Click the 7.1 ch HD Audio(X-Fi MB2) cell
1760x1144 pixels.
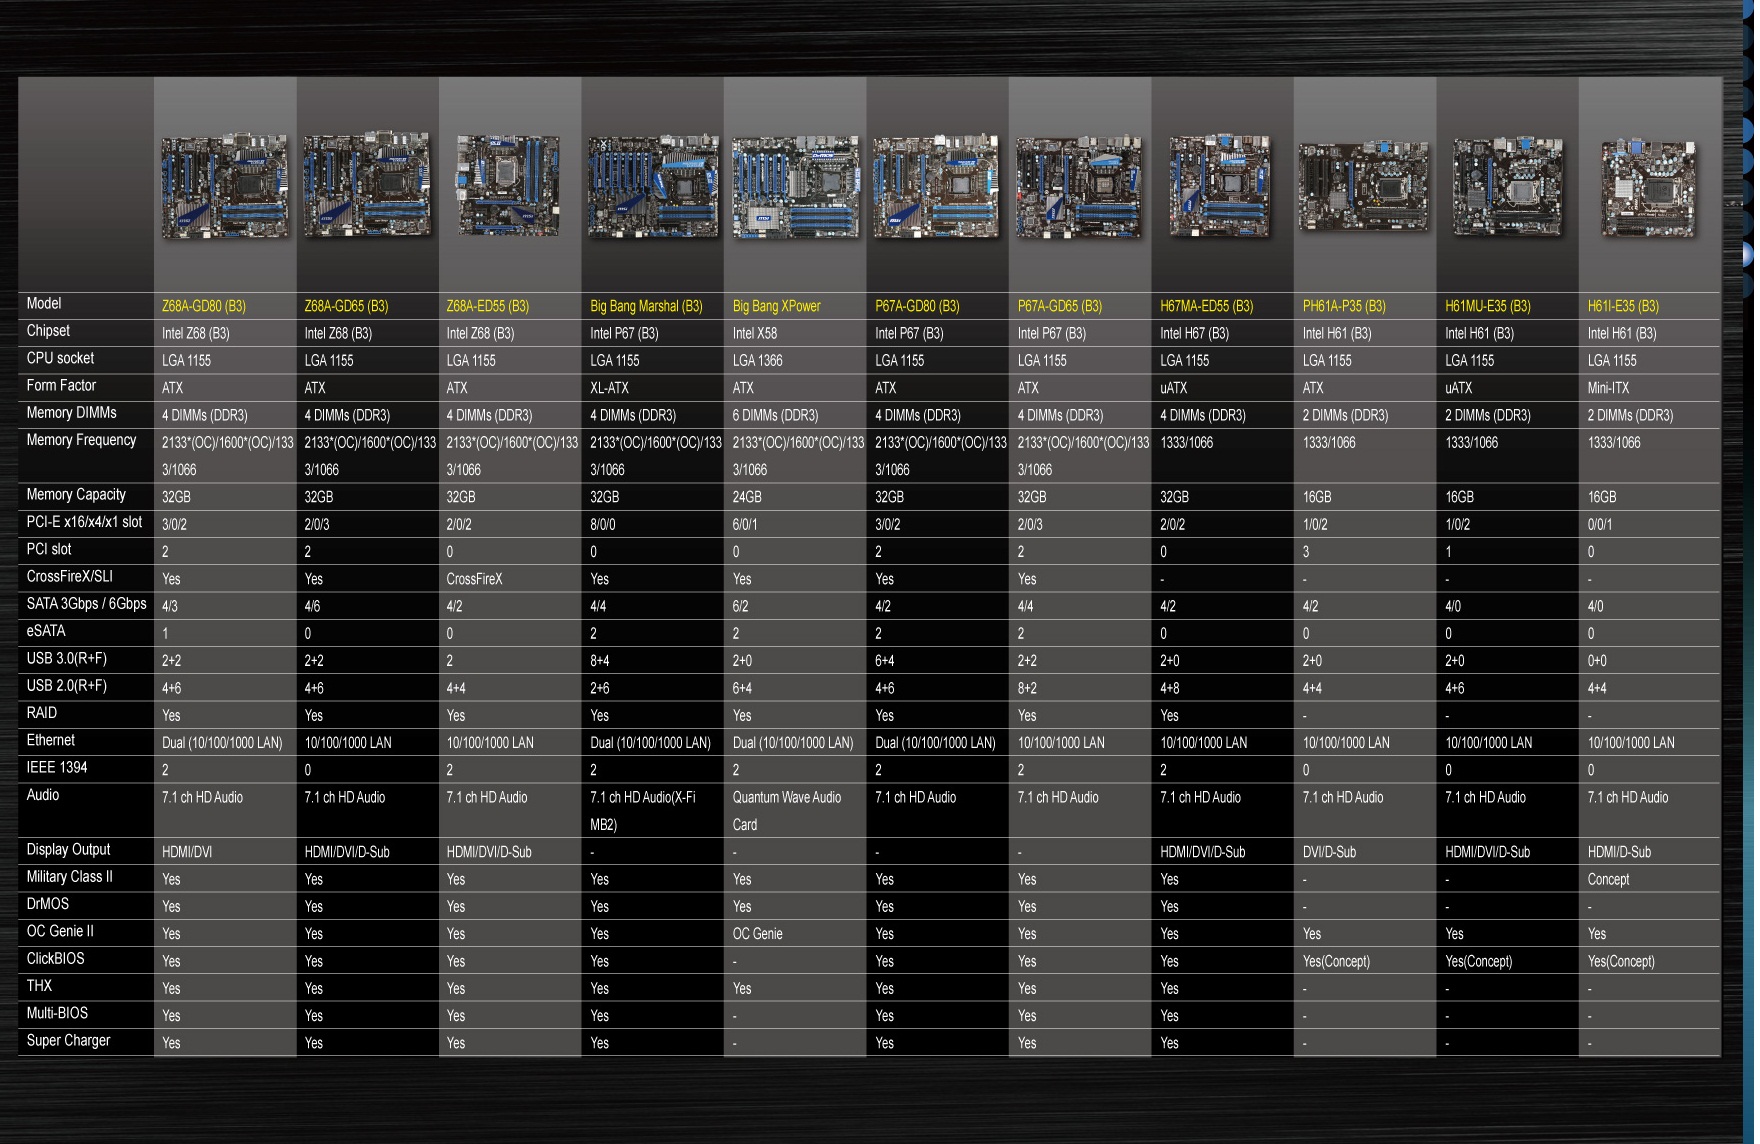click(x=643, y=811)
